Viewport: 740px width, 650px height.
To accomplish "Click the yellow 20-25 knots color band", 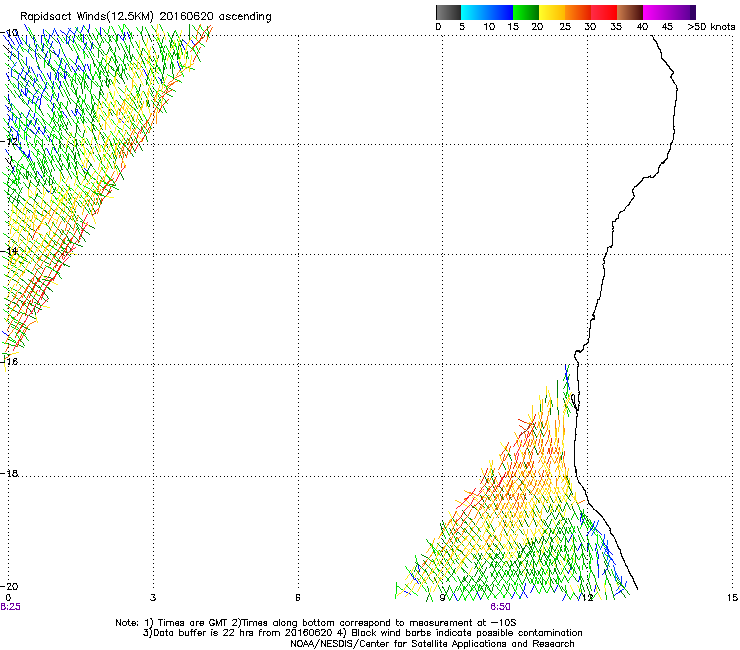I will click(552, 12).
